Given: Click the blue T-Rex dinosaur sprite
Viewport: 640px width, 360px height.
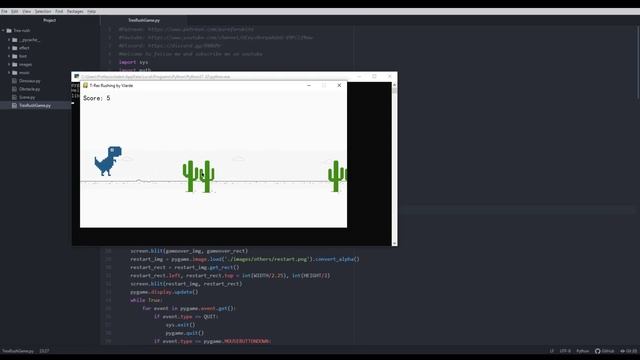Looking at the screenshot, I should (x=108, y=161).
